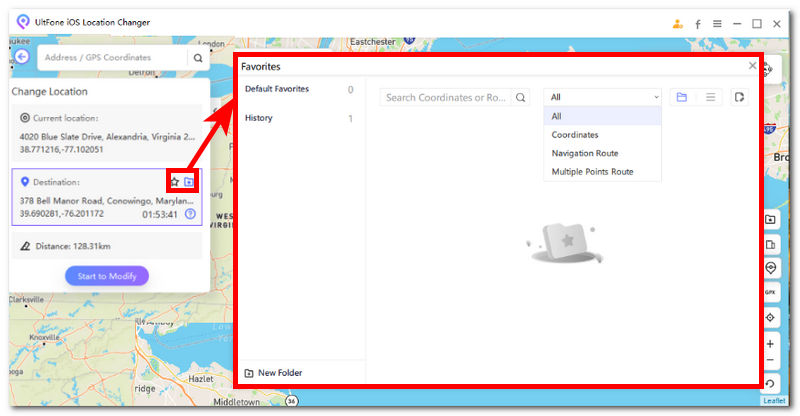Click the GPX import icon
This screenshot has width=800, height=416.
770,292
